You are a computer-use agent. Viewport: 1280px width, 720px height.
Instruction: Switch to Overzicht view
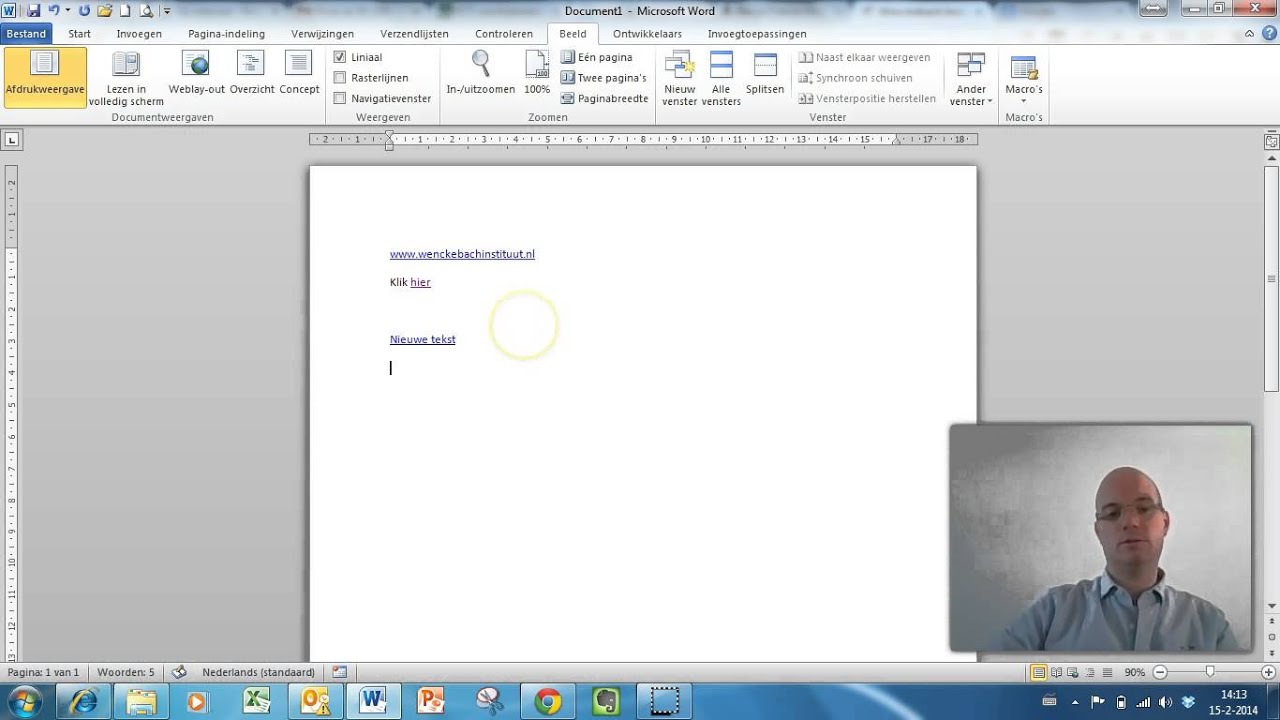pos(252,74)
